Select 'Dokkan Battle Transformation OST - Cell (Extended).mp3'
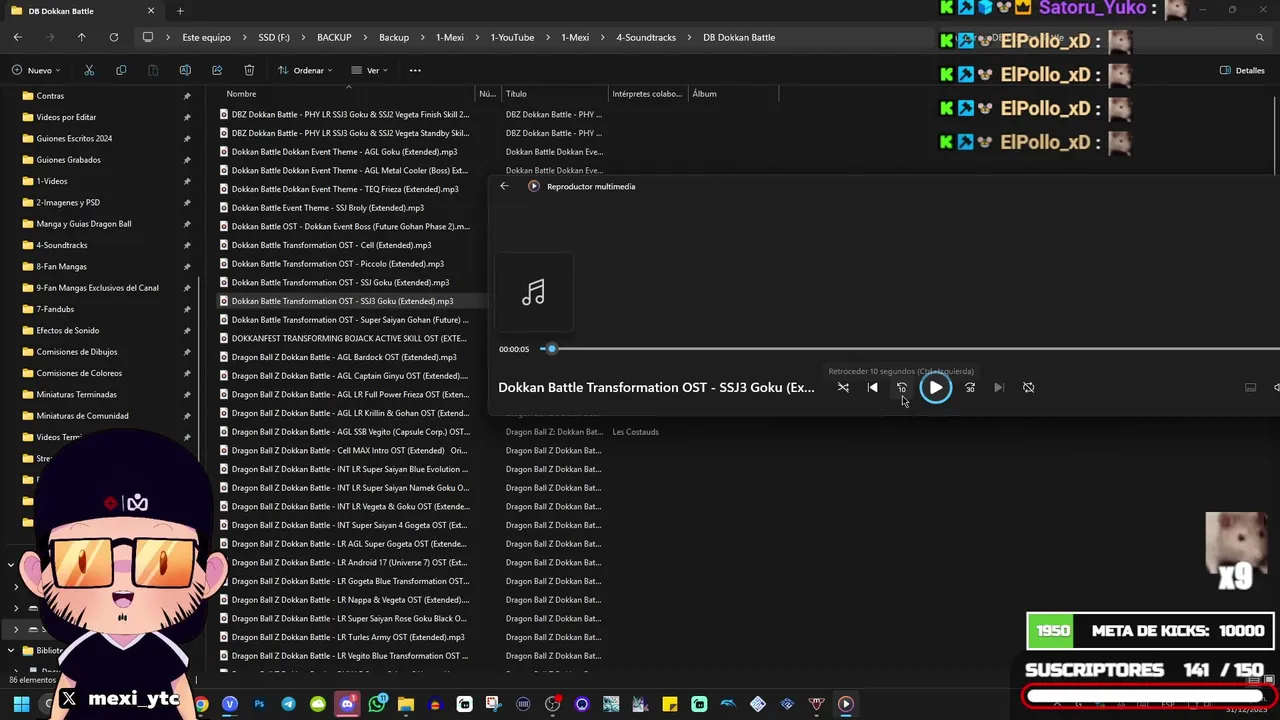1280x720 pixels. click(x=331, y=245)
